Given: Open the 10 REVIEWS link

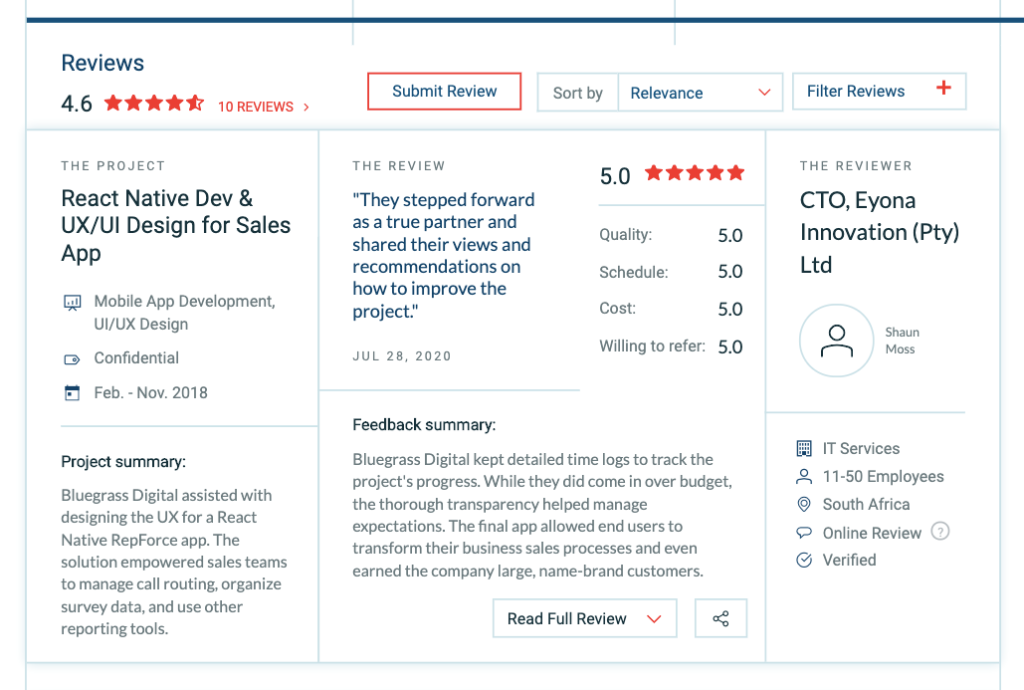Looking at the screenshot, I should 255,107.
